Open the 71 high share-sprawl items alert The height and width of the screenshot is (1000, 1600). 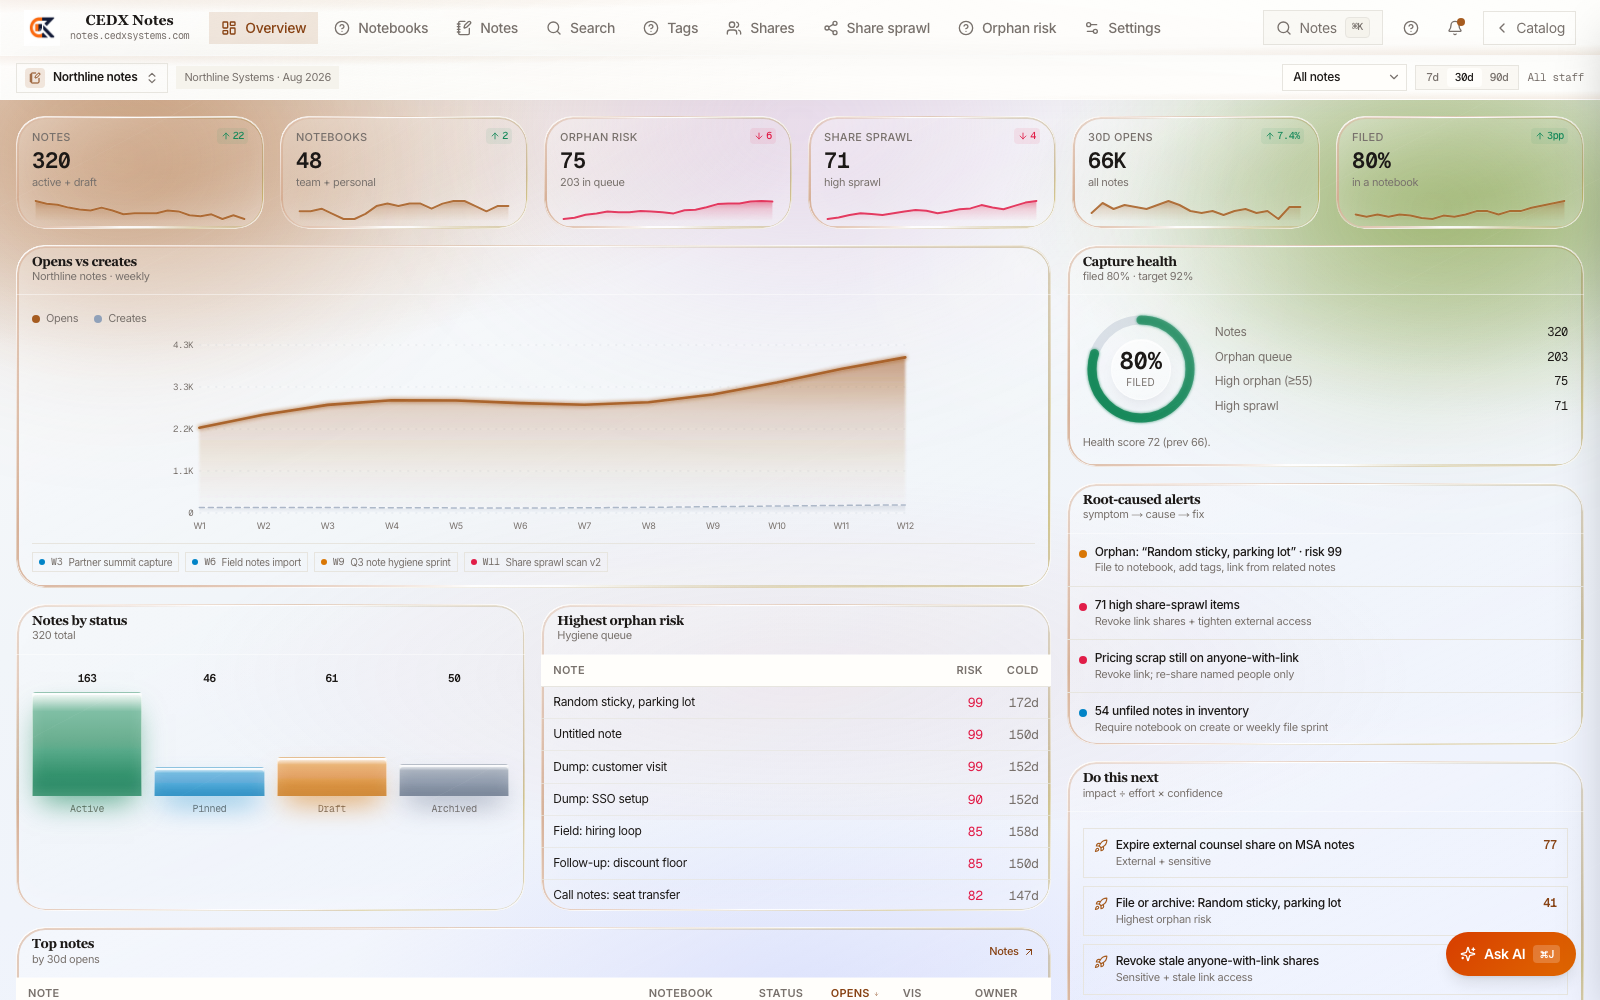[1325, 613]
